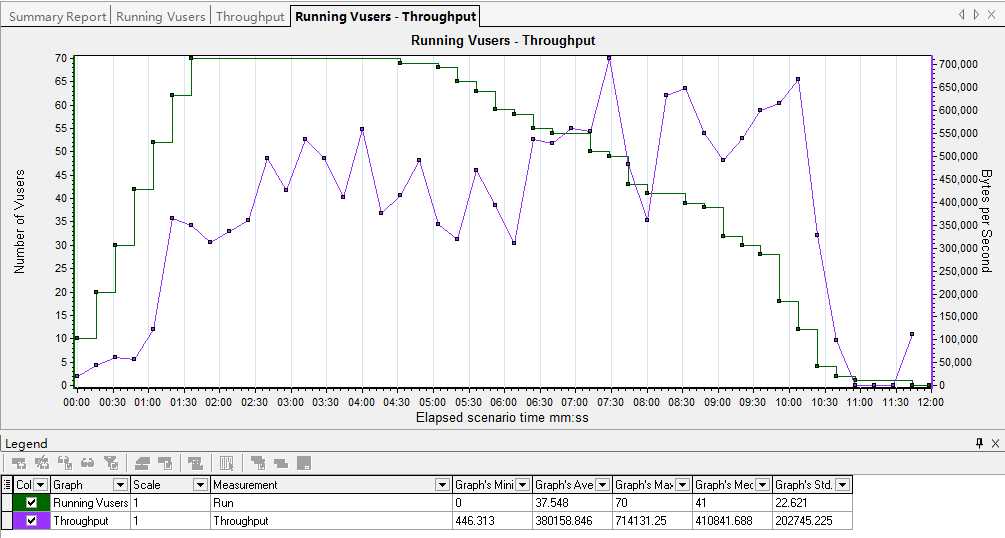Click the sixth Legend toolbar icon
This screenshot has width=1005, height=538.
[x=142, y=463]
